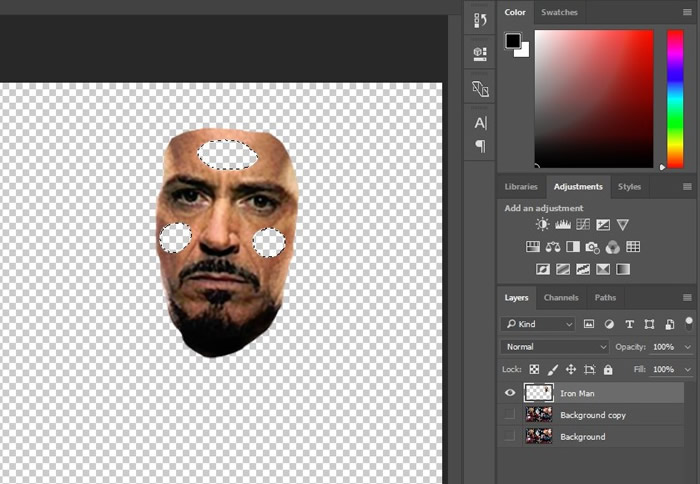Add a Hue/Saturation adjustment

point(533,246)
